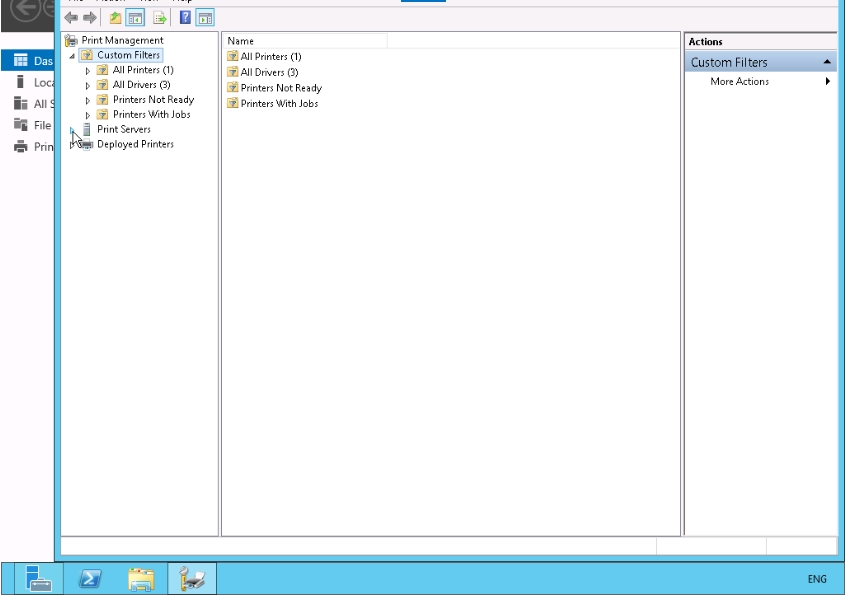This screenshot has width=848, height=595.
Task: Collapse the Custom Filters tree node
Action: 72,56
